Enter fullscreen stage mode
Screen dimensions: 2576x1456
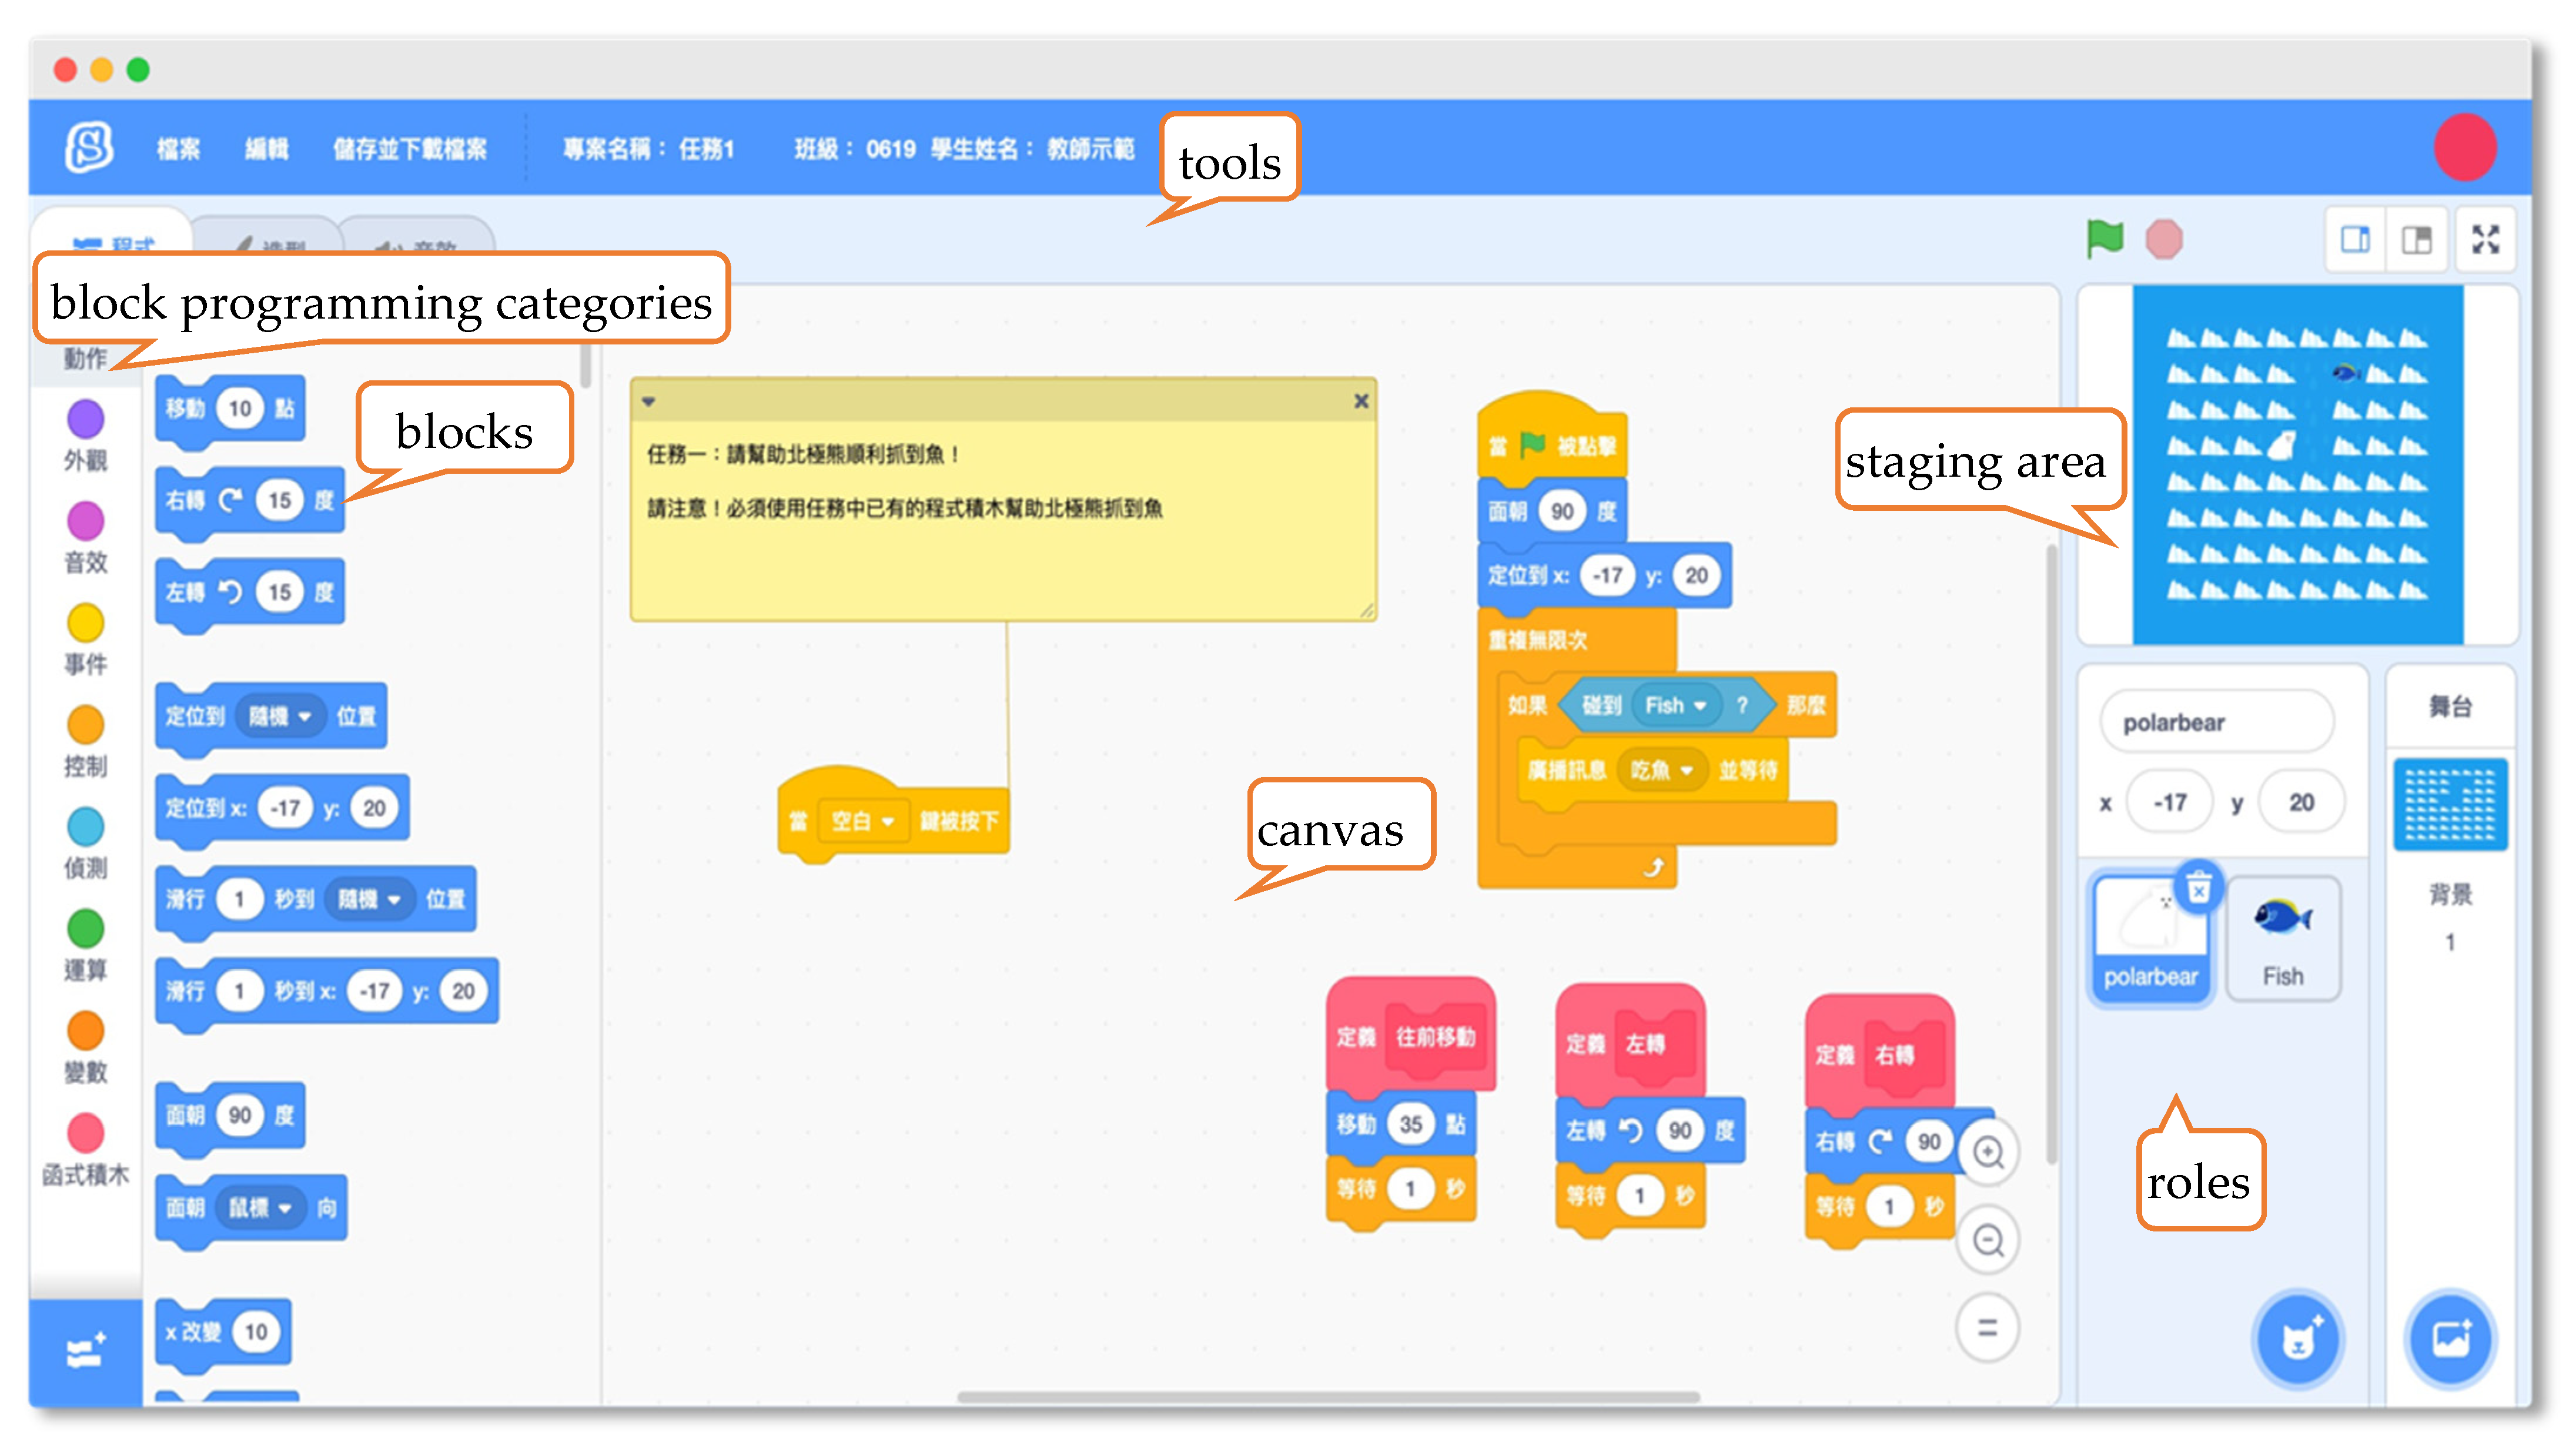(2485, 240)
